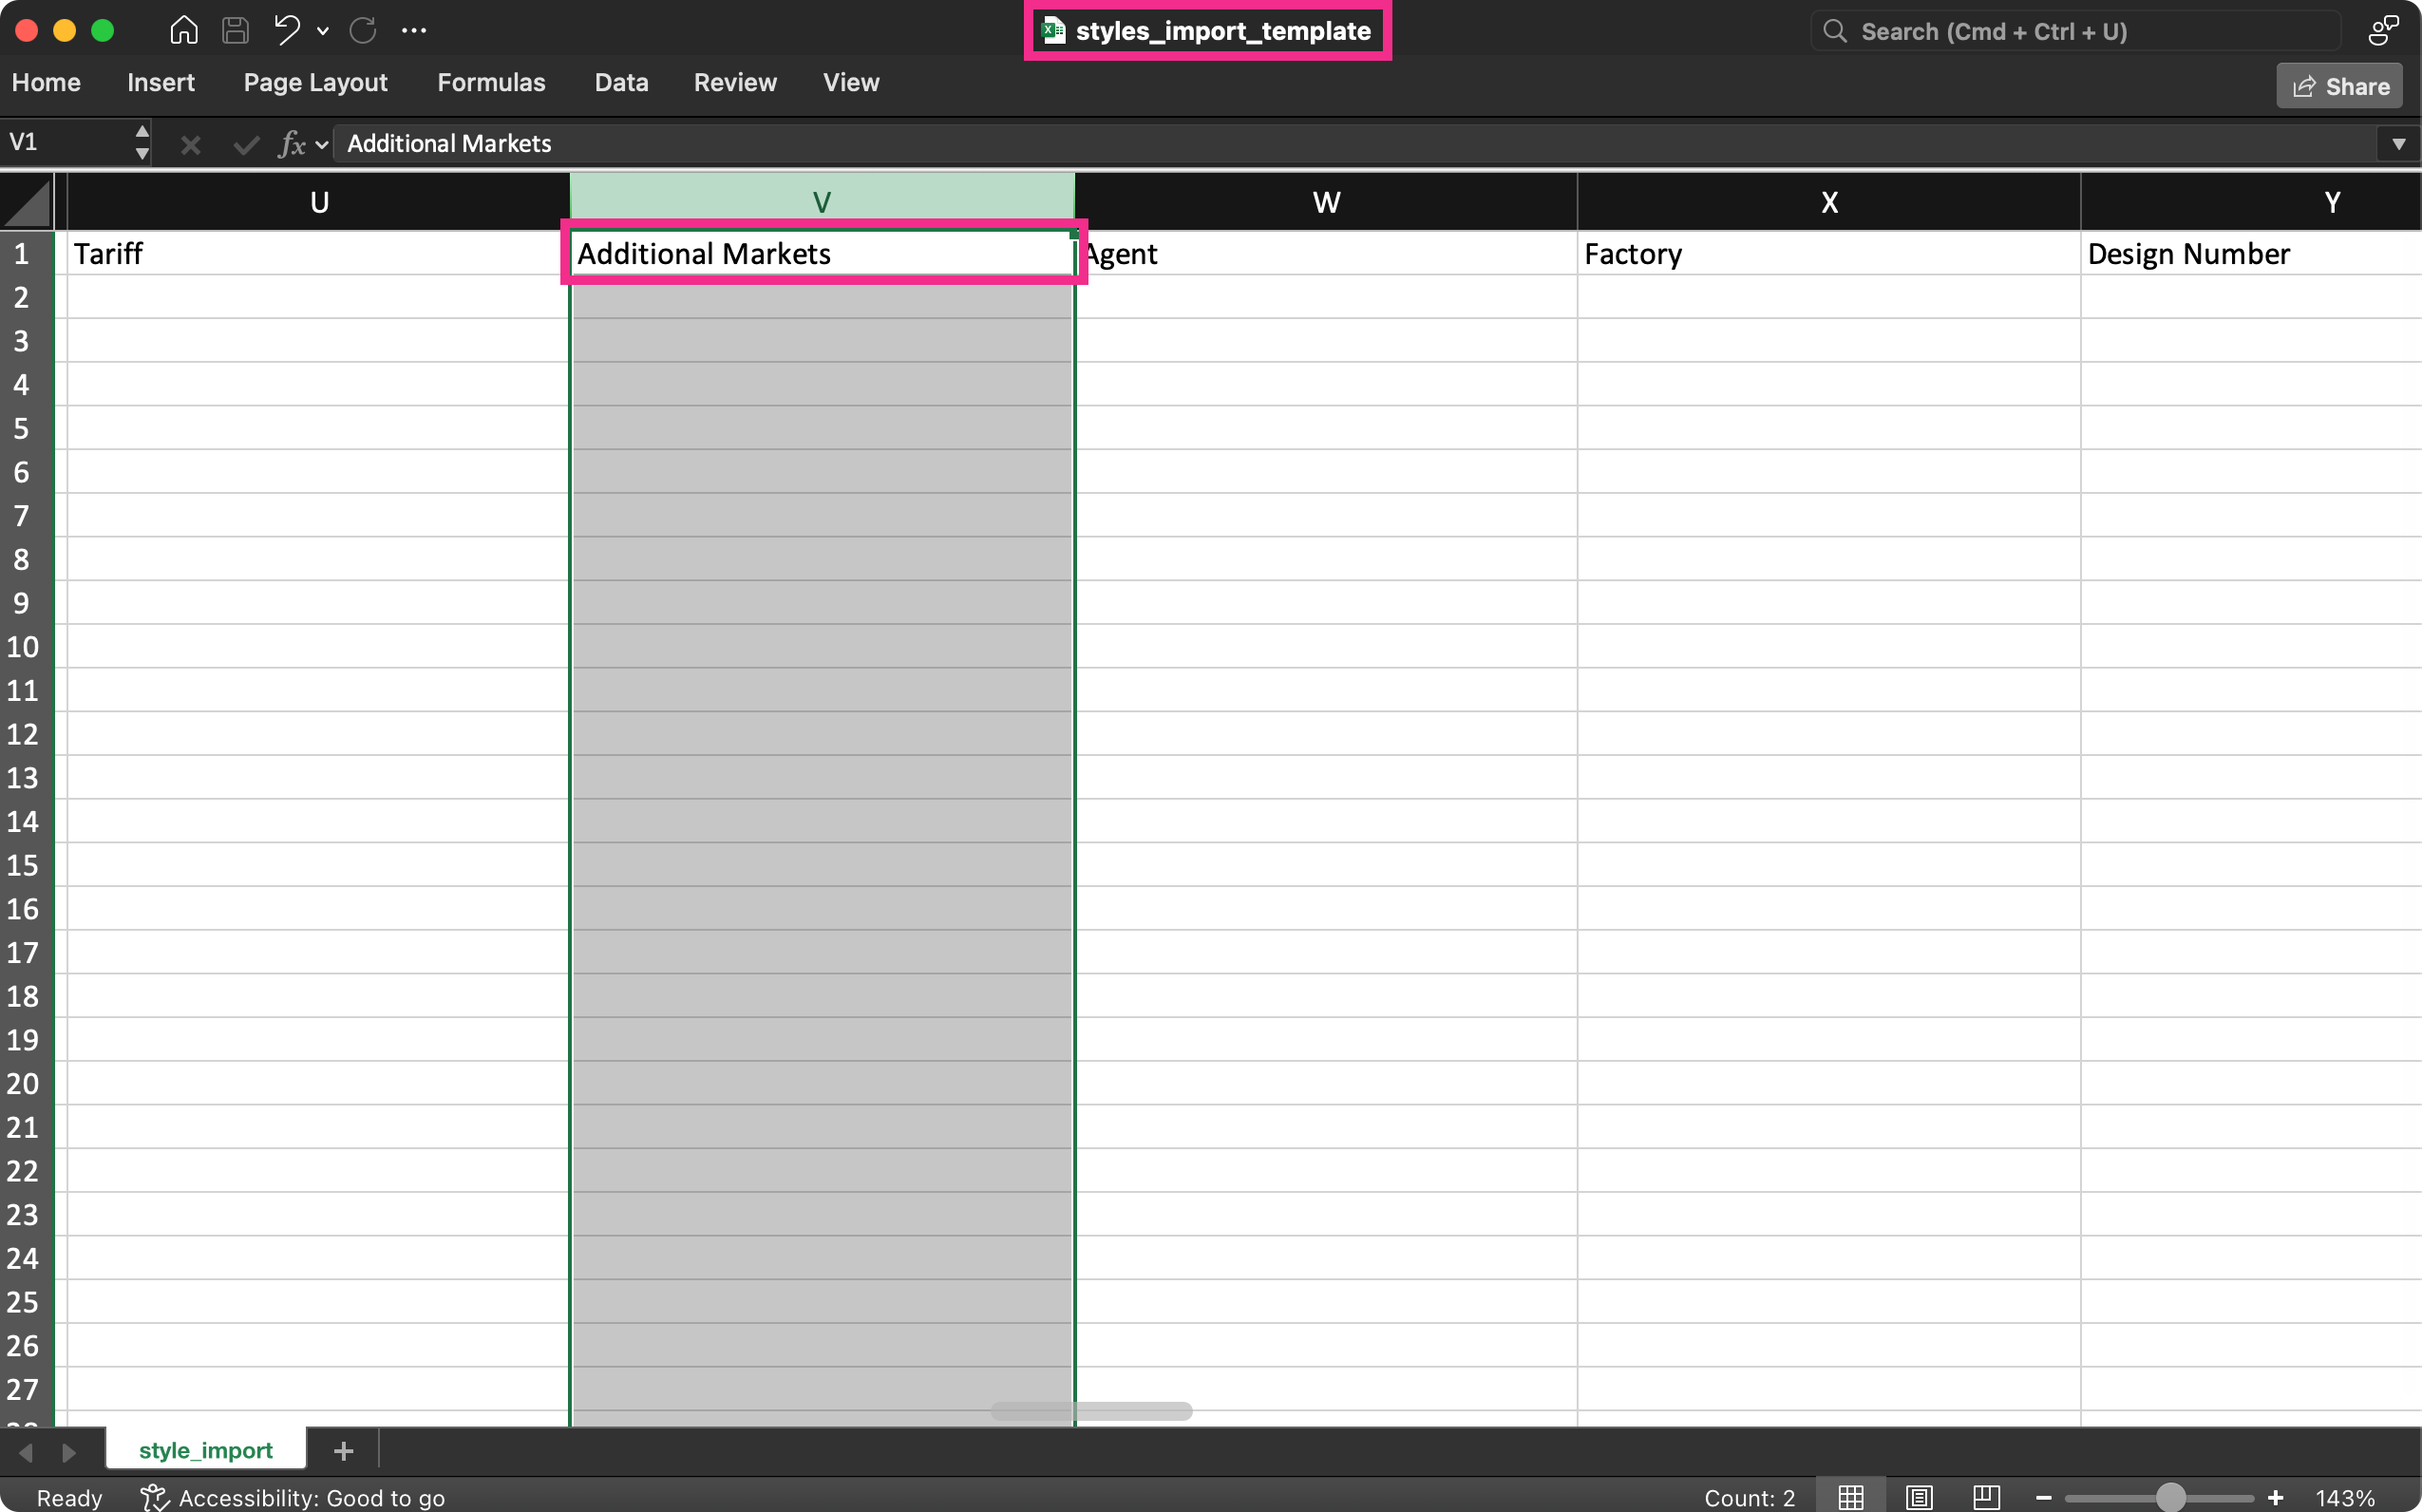Undo the last action
Image resolution: width=2422 pixels, height=1512 pixels.
[x=287, y=30]
